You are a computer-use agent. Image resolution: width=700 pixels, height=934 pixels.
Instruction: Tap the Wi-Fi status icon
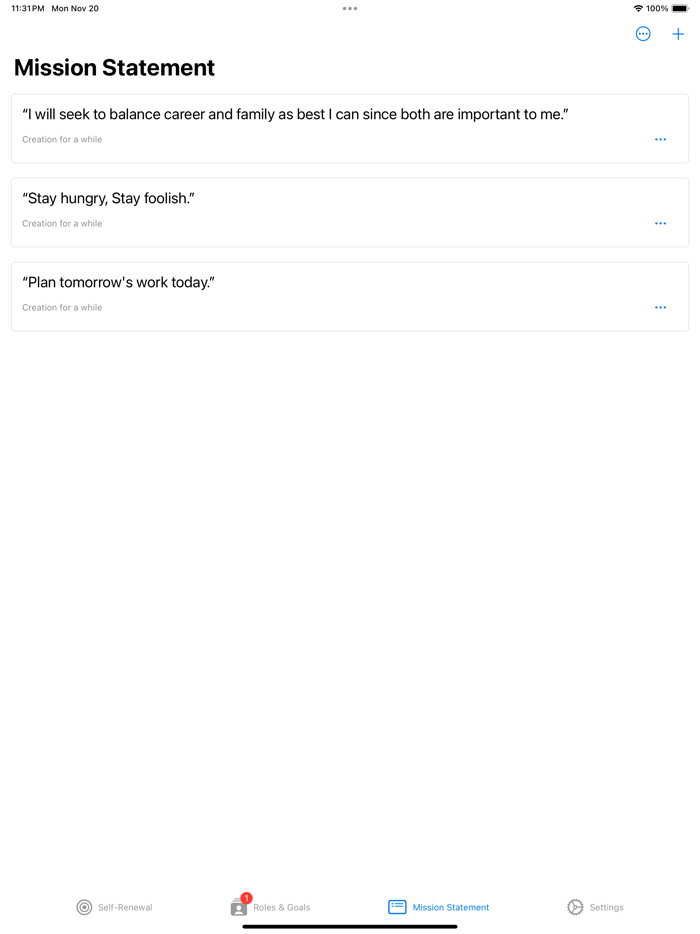(x=638, y=8)
